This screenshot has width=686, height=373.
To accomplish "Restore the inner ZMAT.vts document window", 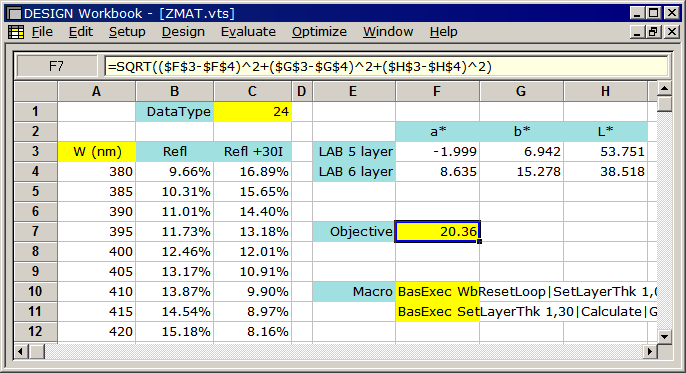I will [x=654, y=32].
